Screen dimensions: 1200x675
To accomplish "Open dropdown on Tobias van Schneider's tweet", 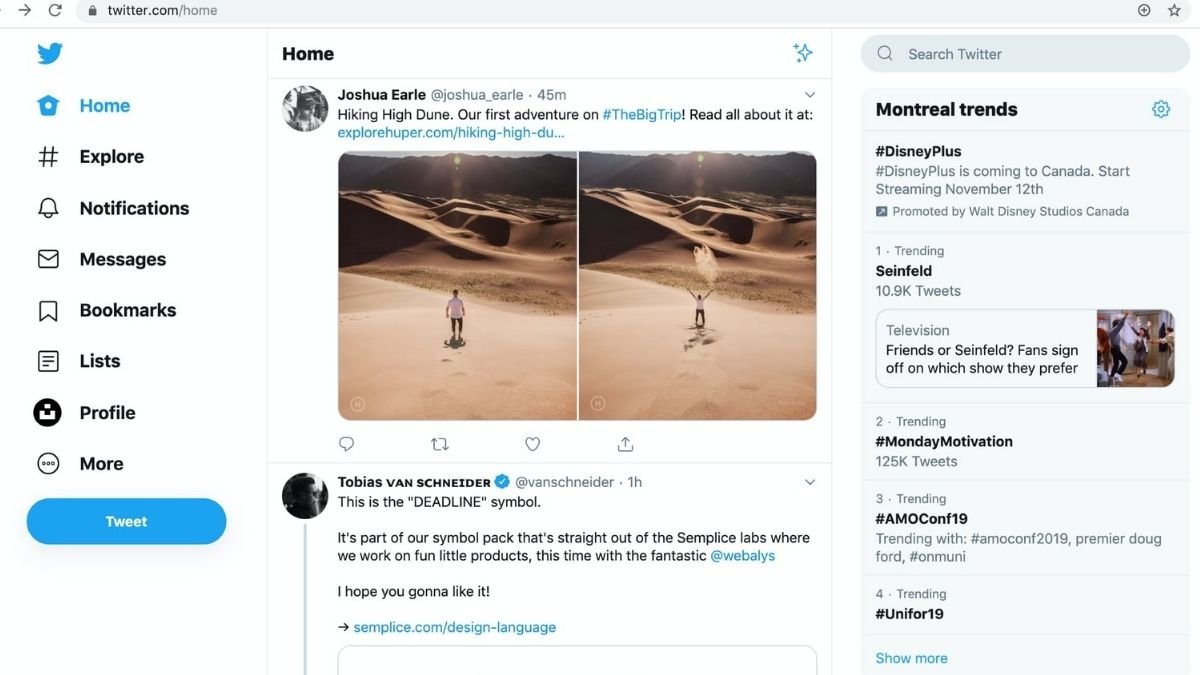I will pyautogui.click(x=810, y=482).
